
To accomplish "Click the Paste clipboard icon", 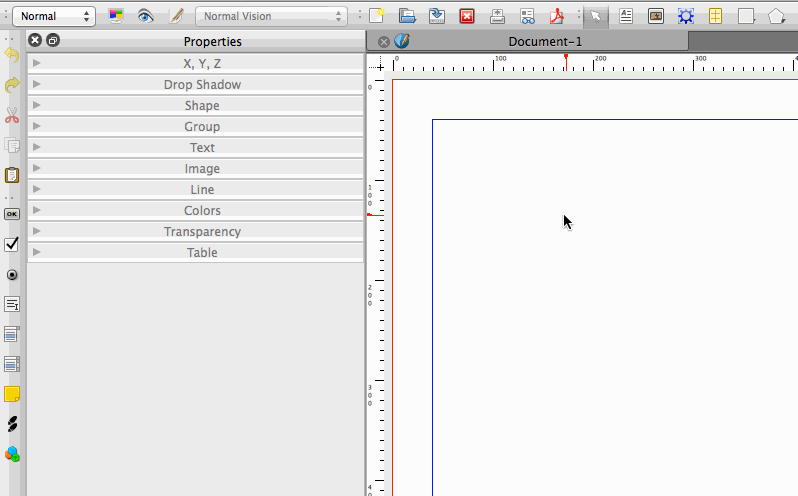I will 12,175.
